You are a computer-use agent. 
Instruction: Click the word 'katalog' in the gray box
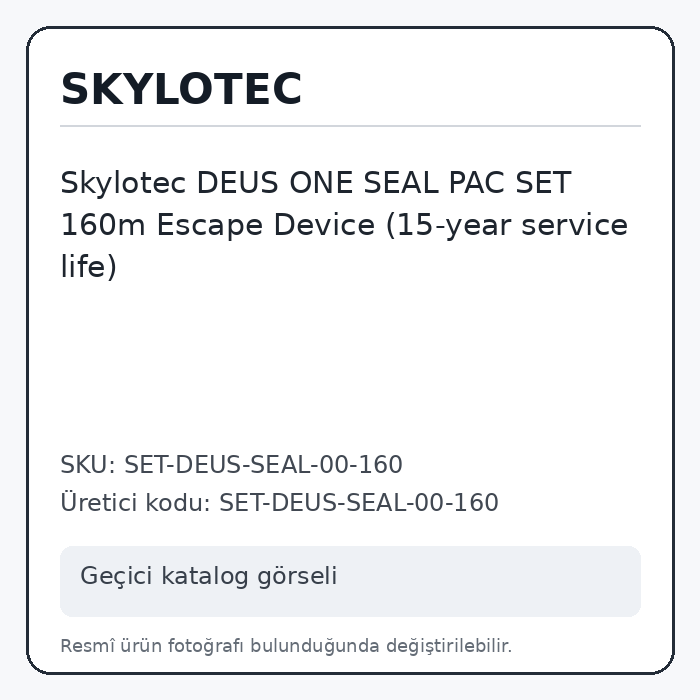click(204, 575)
